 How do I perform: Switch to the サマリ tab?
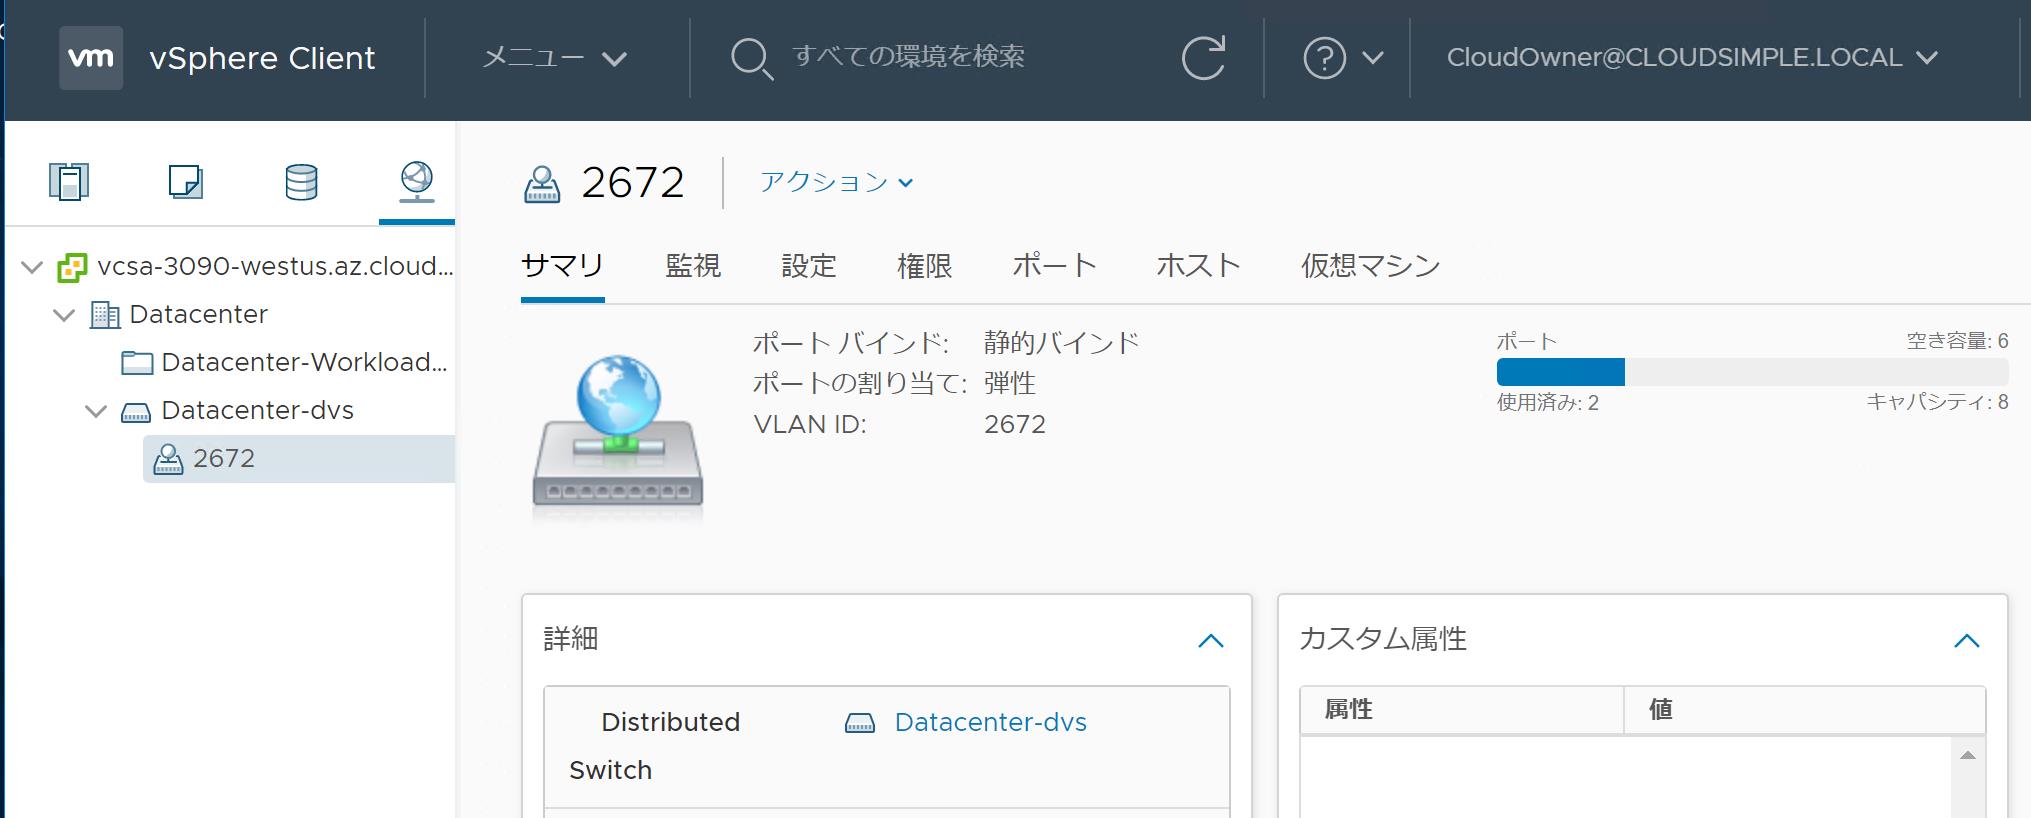562,266
